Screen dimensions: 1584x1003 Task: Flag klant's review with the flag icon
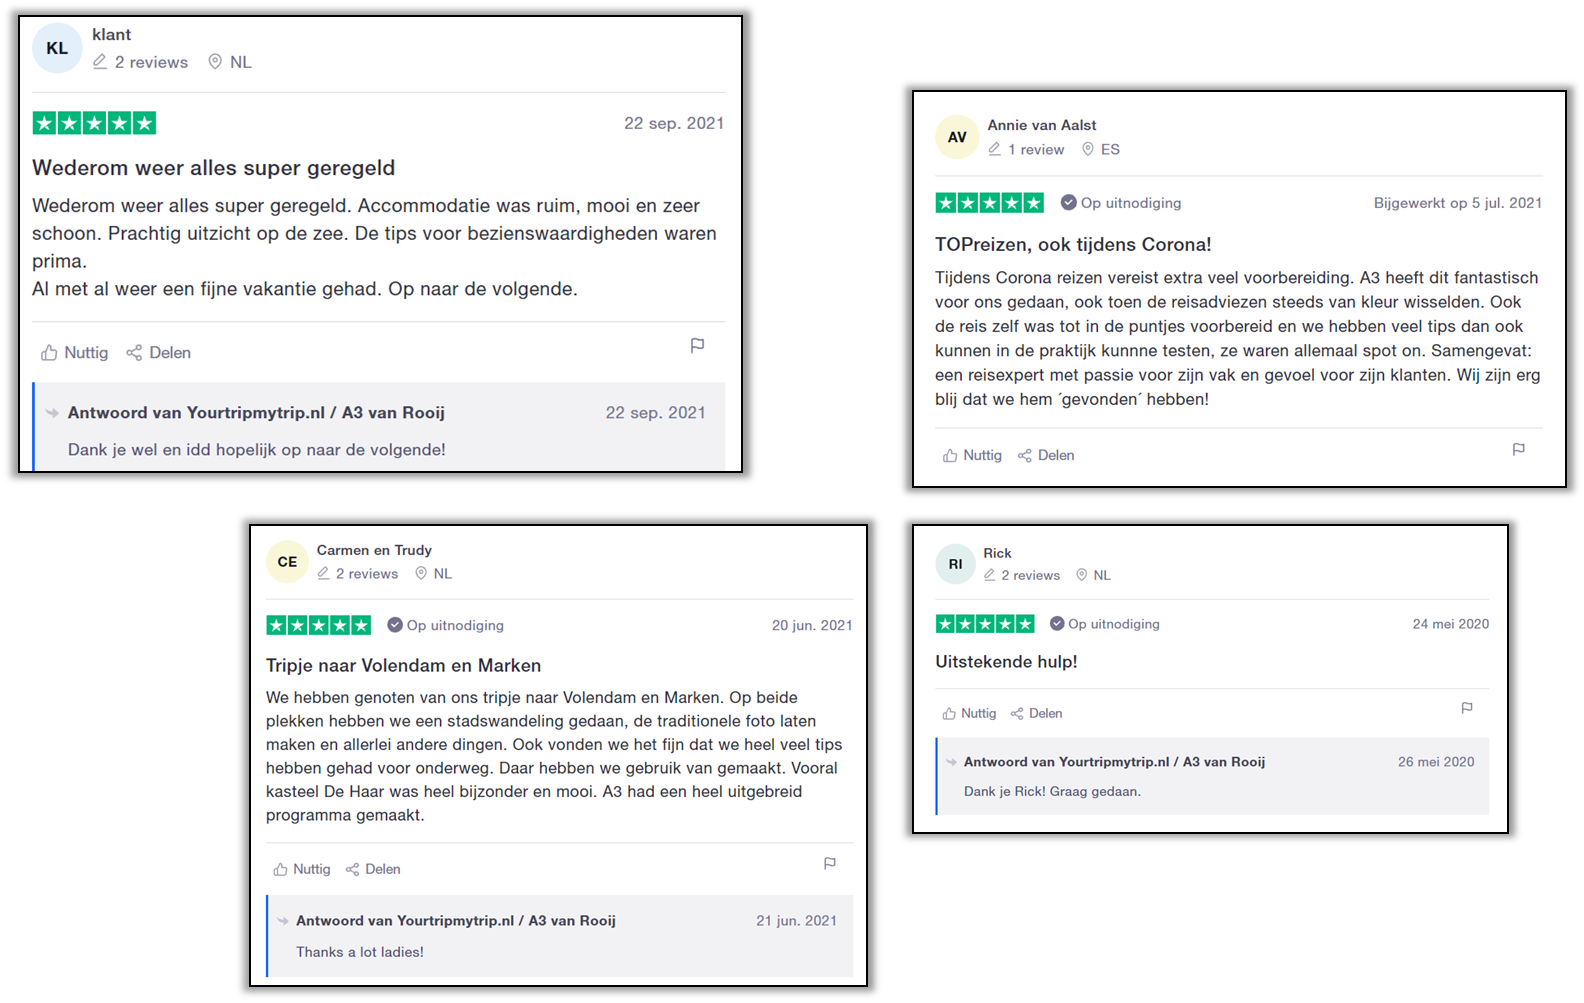point(697,346)
